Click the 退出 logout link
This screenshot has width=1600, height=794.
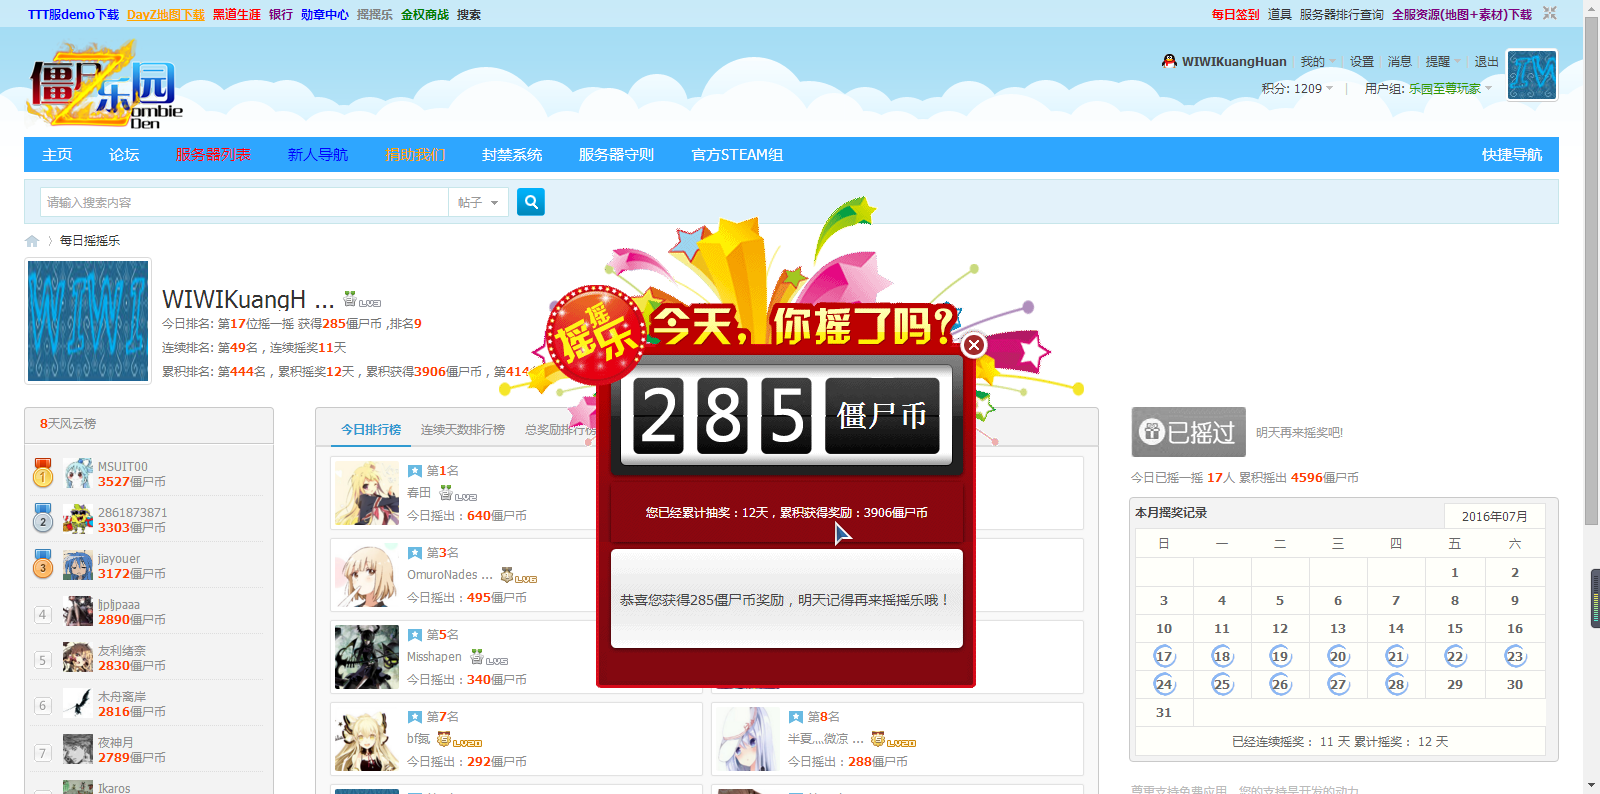[x=1487, y=62]
